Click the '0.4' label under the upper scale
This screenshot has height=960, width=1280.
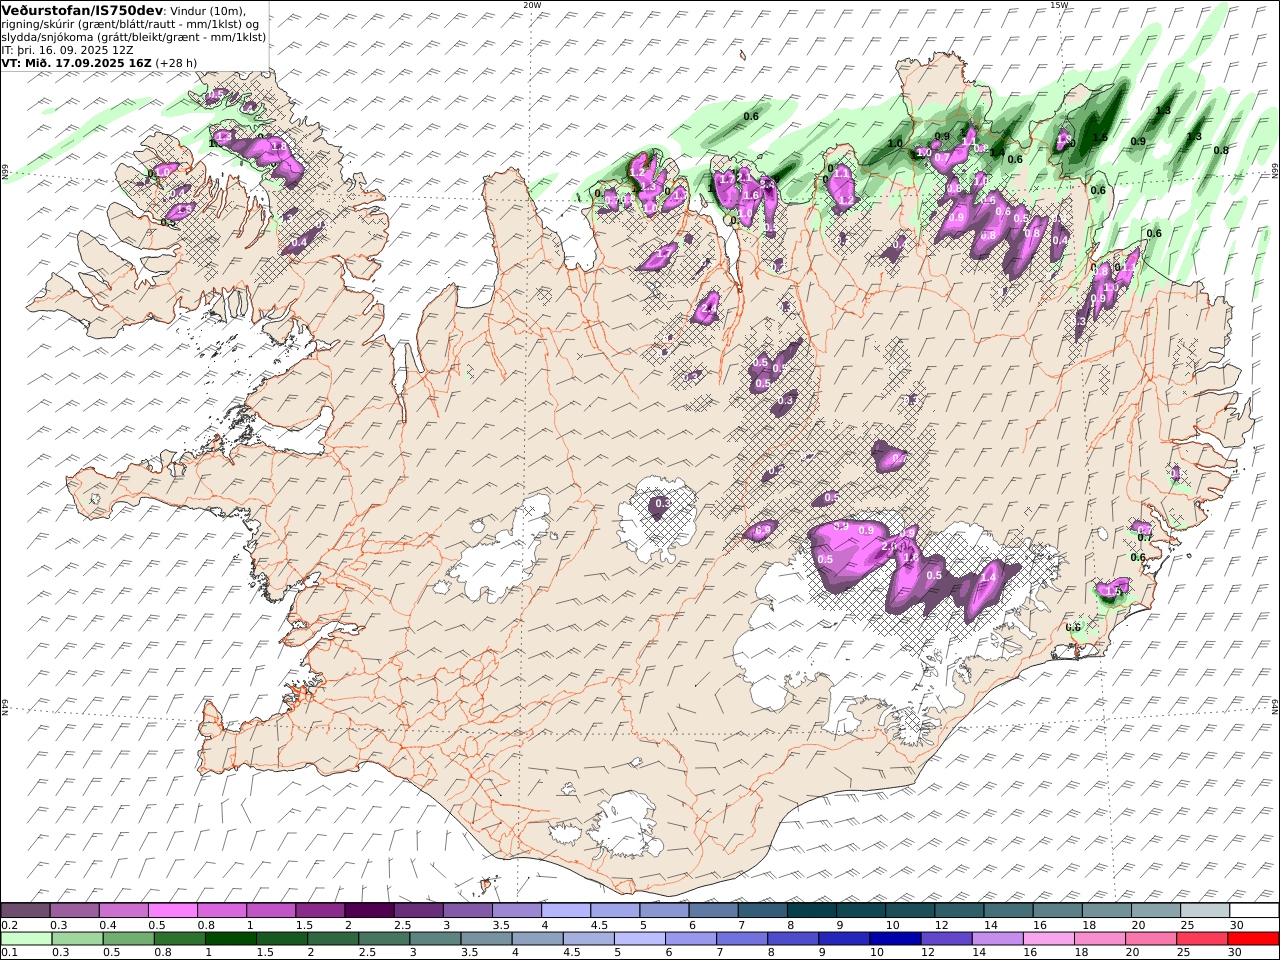point(108,925)
